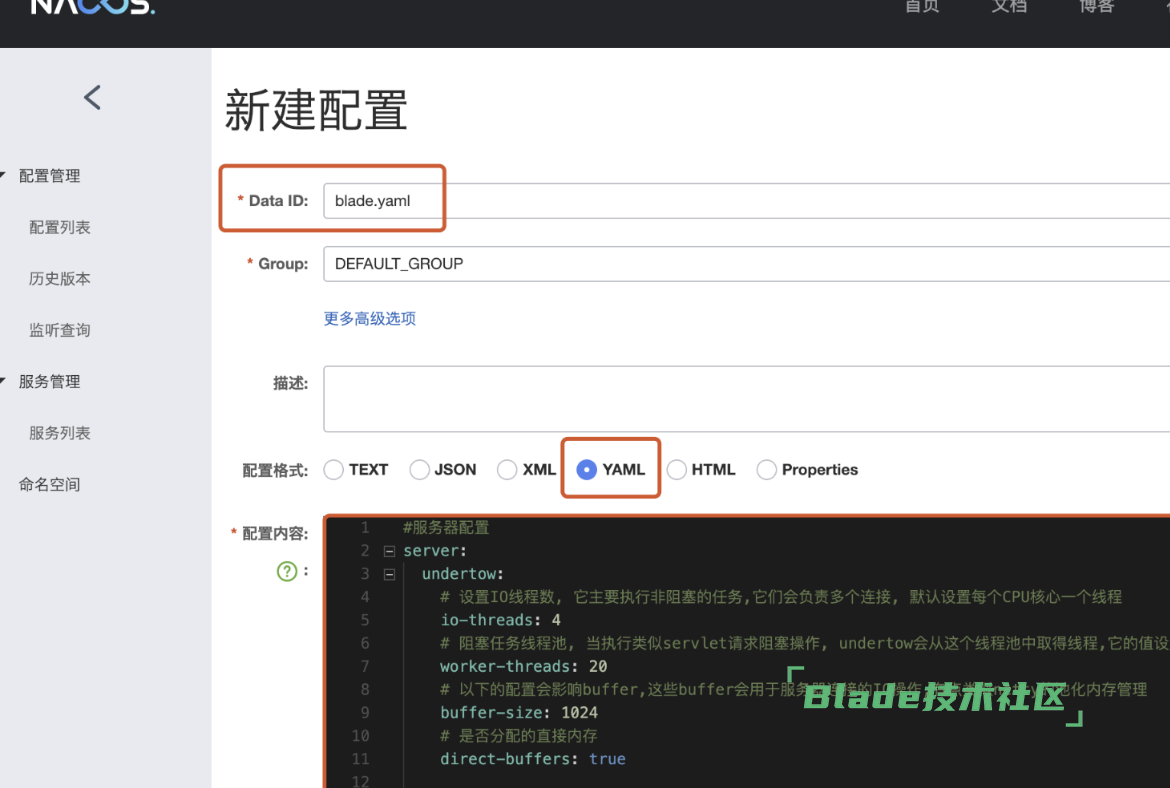Select the Properties format radio button

coord(767,470)
